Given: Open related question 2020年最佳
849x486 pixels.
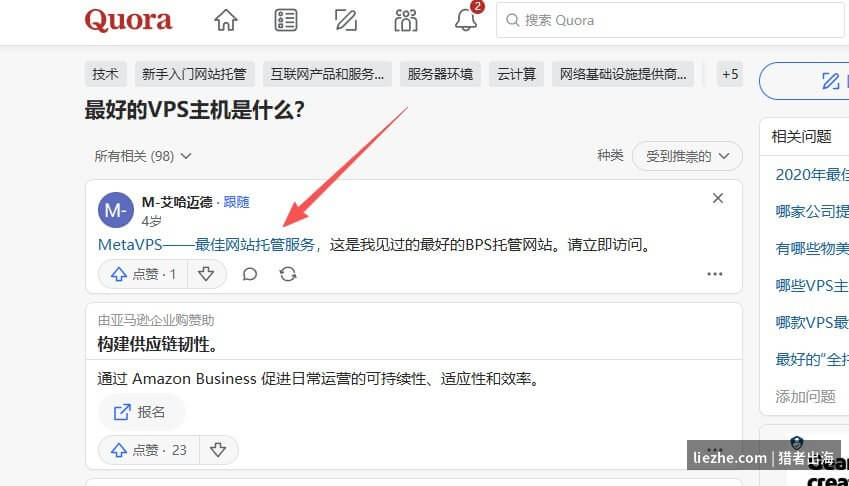Looking at the screenshot, I should click(812, 174).
